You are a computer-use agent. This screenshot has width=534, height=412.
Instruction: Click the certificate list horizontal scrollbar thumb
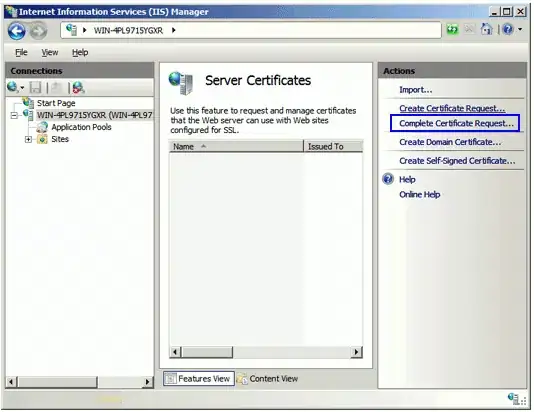pos(207,352)
